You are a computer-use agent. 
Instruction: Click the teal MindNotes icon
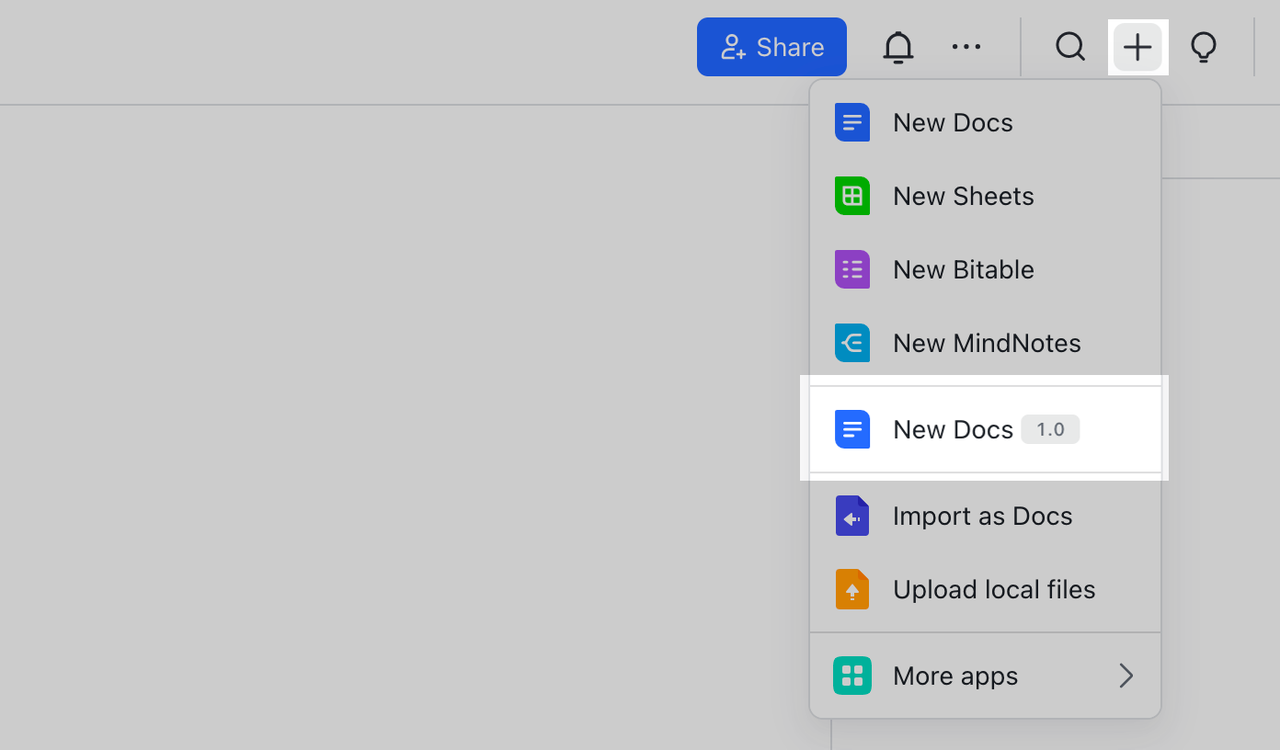[x=852, y=343]
